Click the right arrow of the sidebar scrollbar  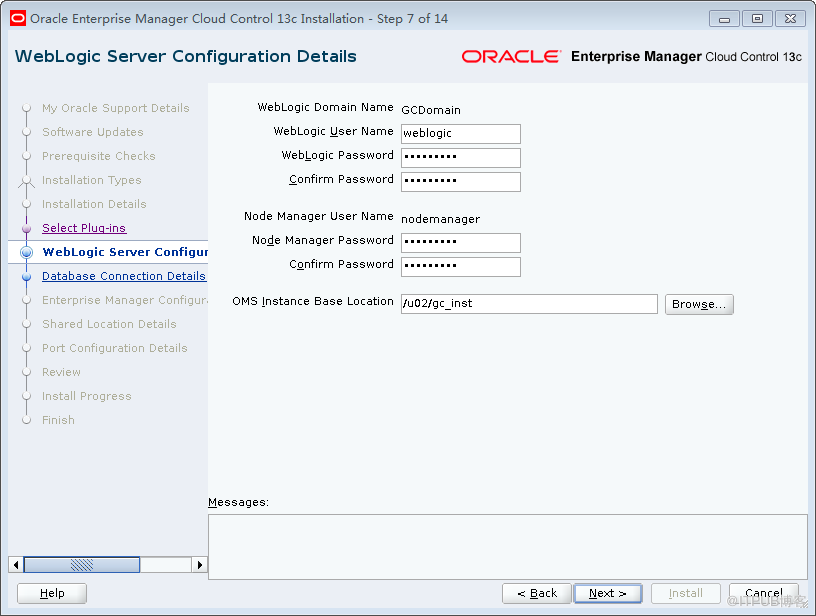coord(199,564)
